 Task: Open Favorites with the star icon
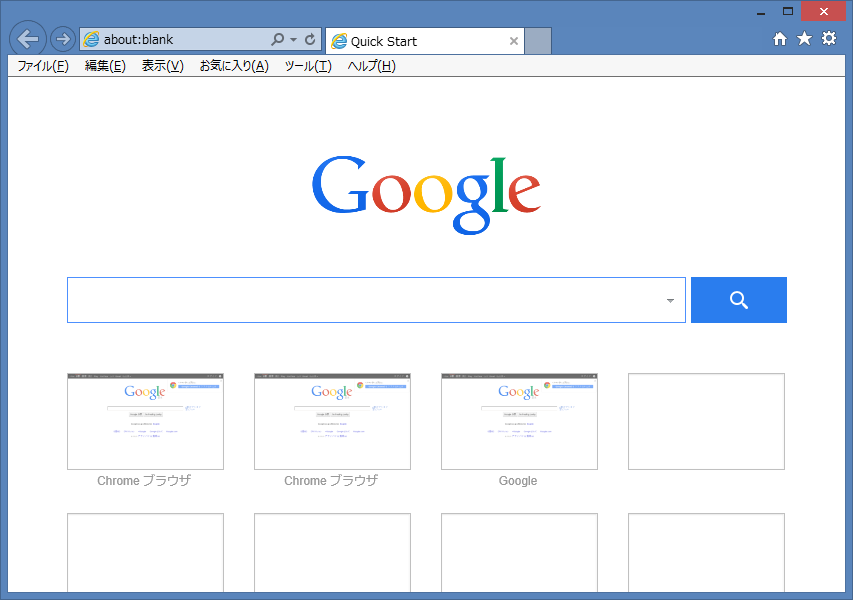click(x=804, y=39)
